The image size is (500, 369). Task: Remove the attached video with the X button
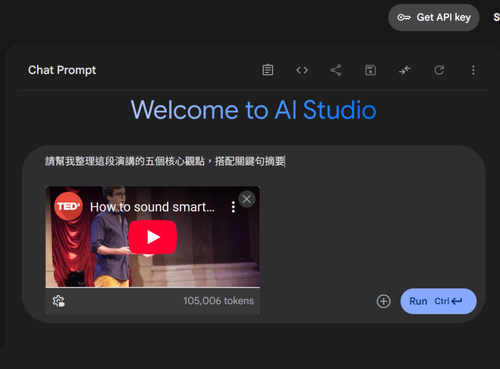click(247, 199)
